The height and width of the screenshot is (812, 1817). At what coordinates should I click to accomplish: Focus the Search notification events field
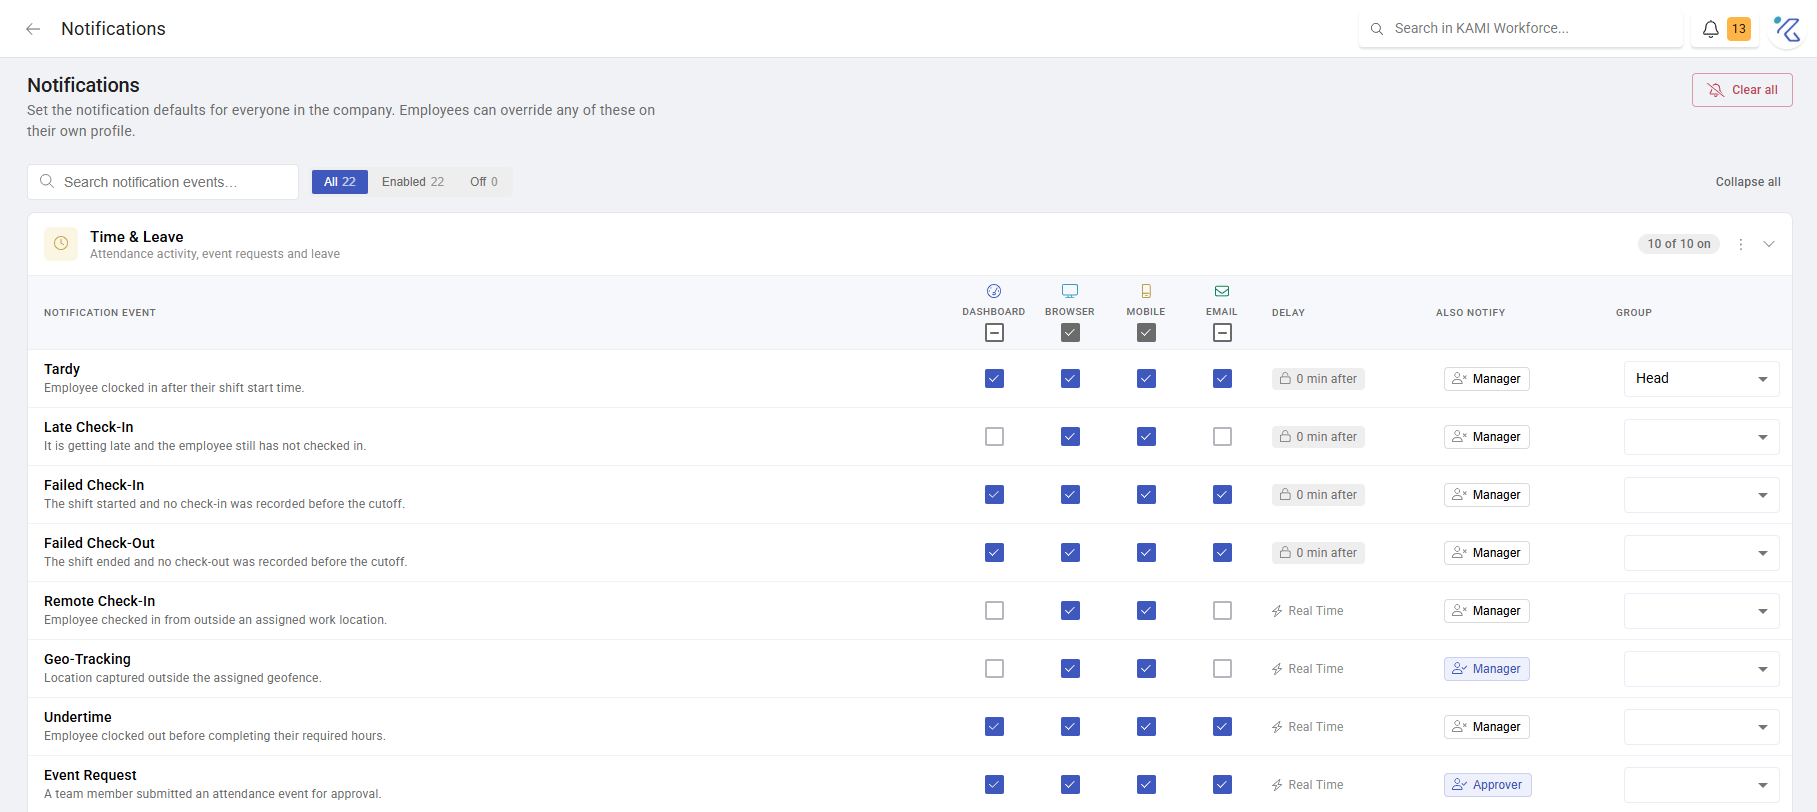tap(163, 182)
